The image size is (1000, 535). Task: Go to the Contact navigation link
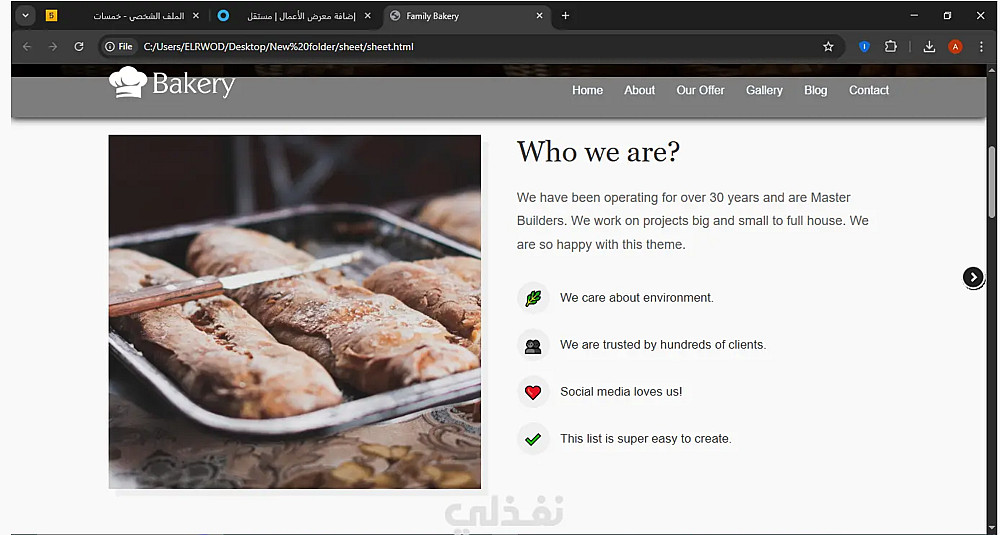point(869,91)
